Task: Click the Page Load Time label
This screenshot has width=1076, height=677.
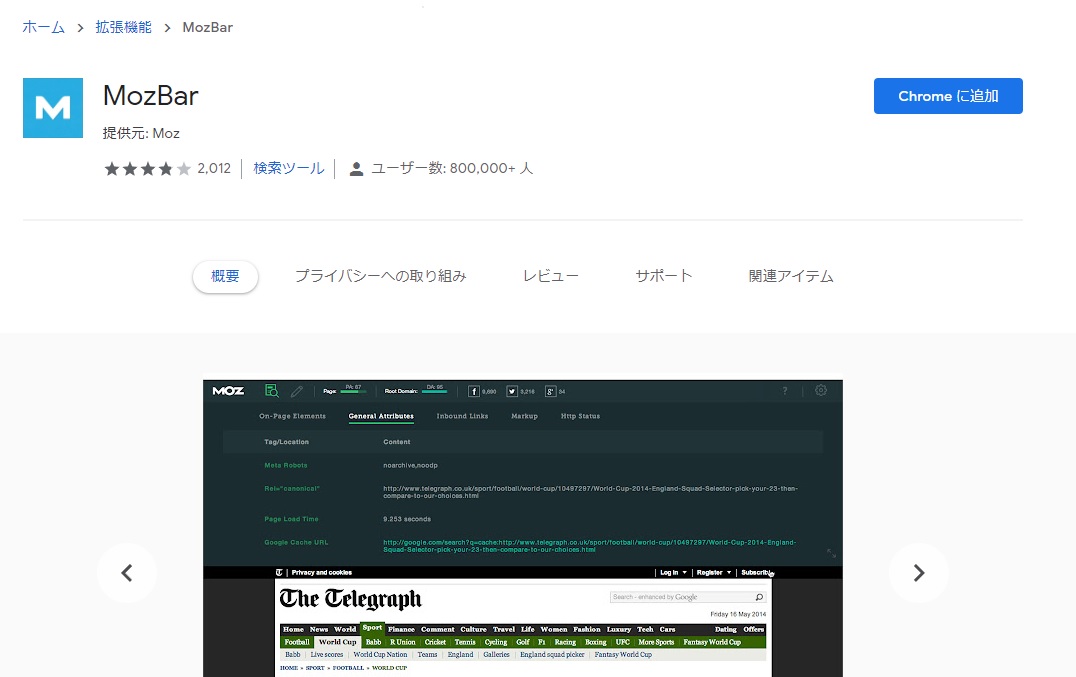Action: tap(292, 519)
